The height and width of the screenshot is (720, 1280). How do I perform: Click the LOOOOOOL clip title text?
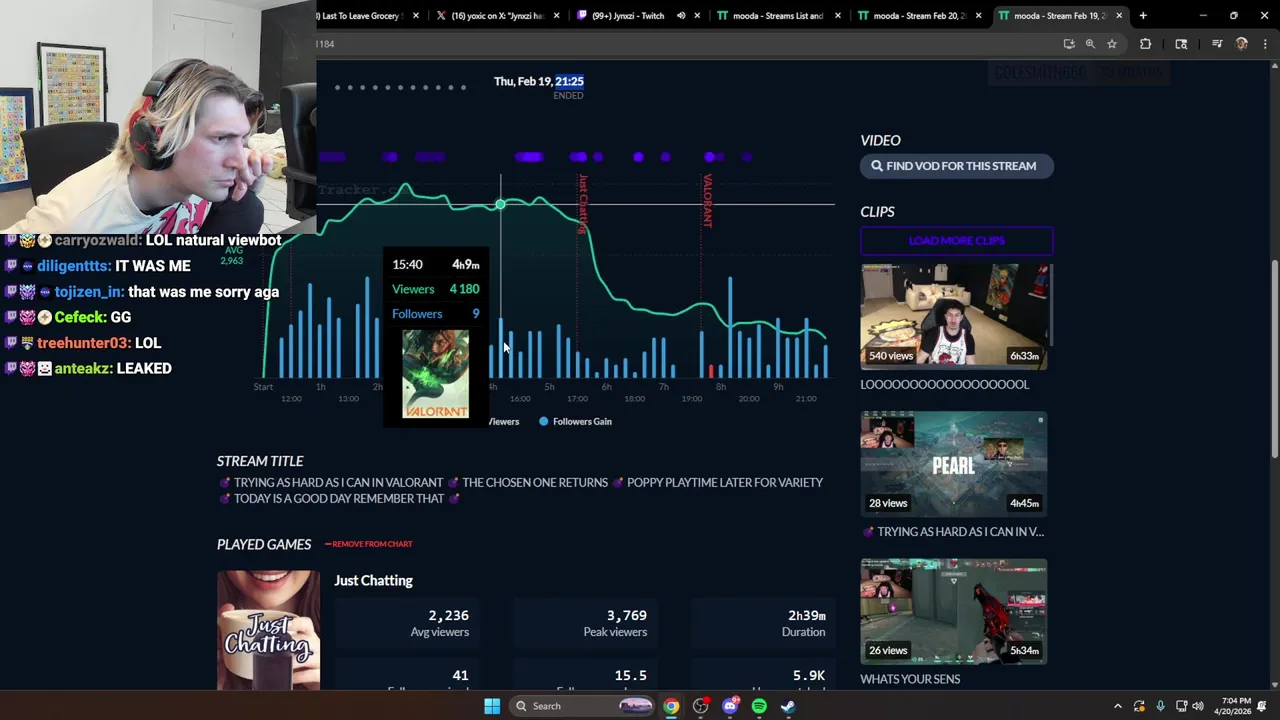944,384
